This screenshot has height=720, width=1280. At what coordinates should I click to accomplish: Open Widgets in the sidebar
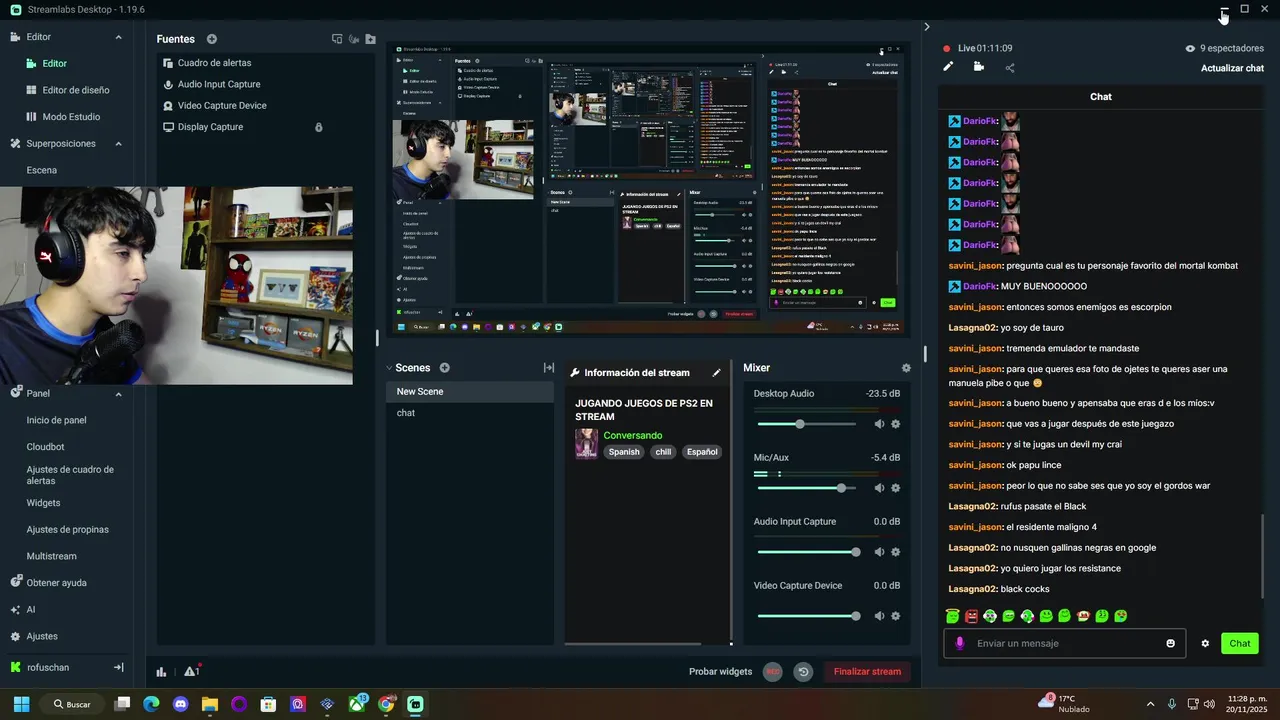(x=43, y=503)
